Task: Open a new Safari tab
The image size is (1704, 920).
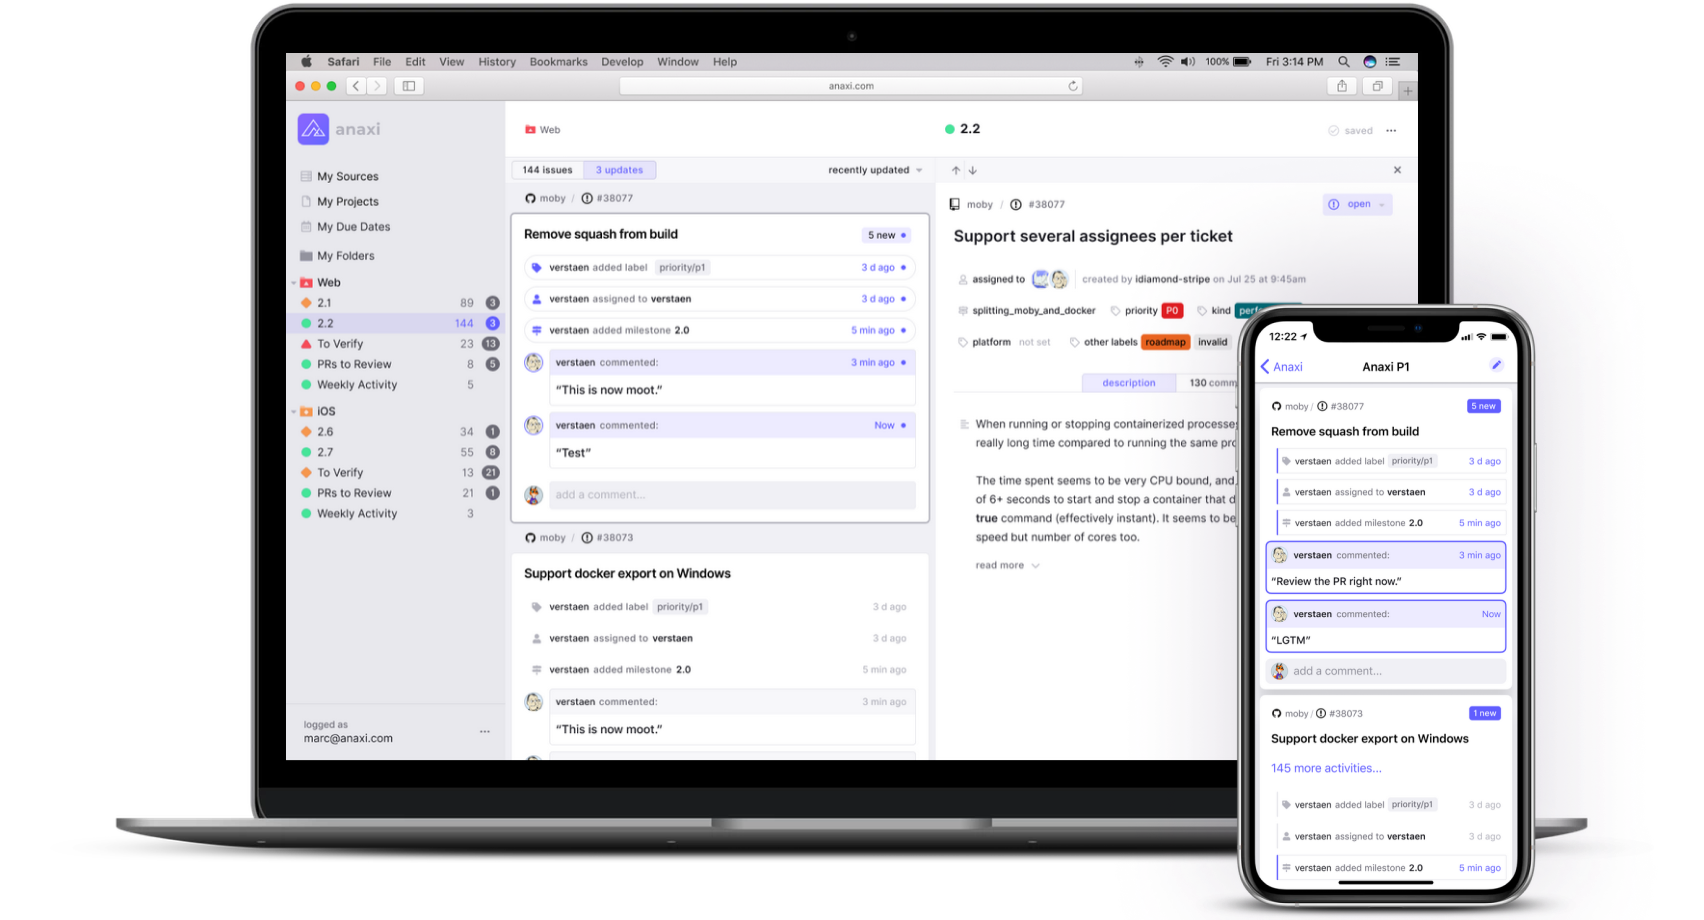Action: point(1407,91)
